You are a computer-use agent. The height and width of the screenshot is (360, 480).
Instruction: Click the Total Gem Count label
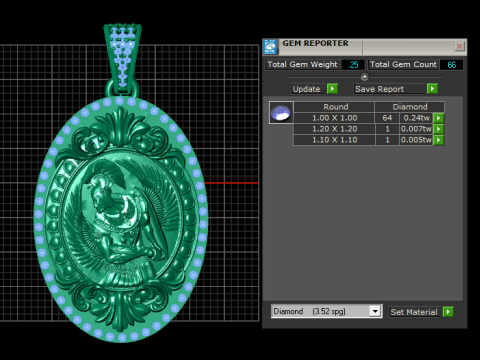pyautogui.click(x=403, y=64)
